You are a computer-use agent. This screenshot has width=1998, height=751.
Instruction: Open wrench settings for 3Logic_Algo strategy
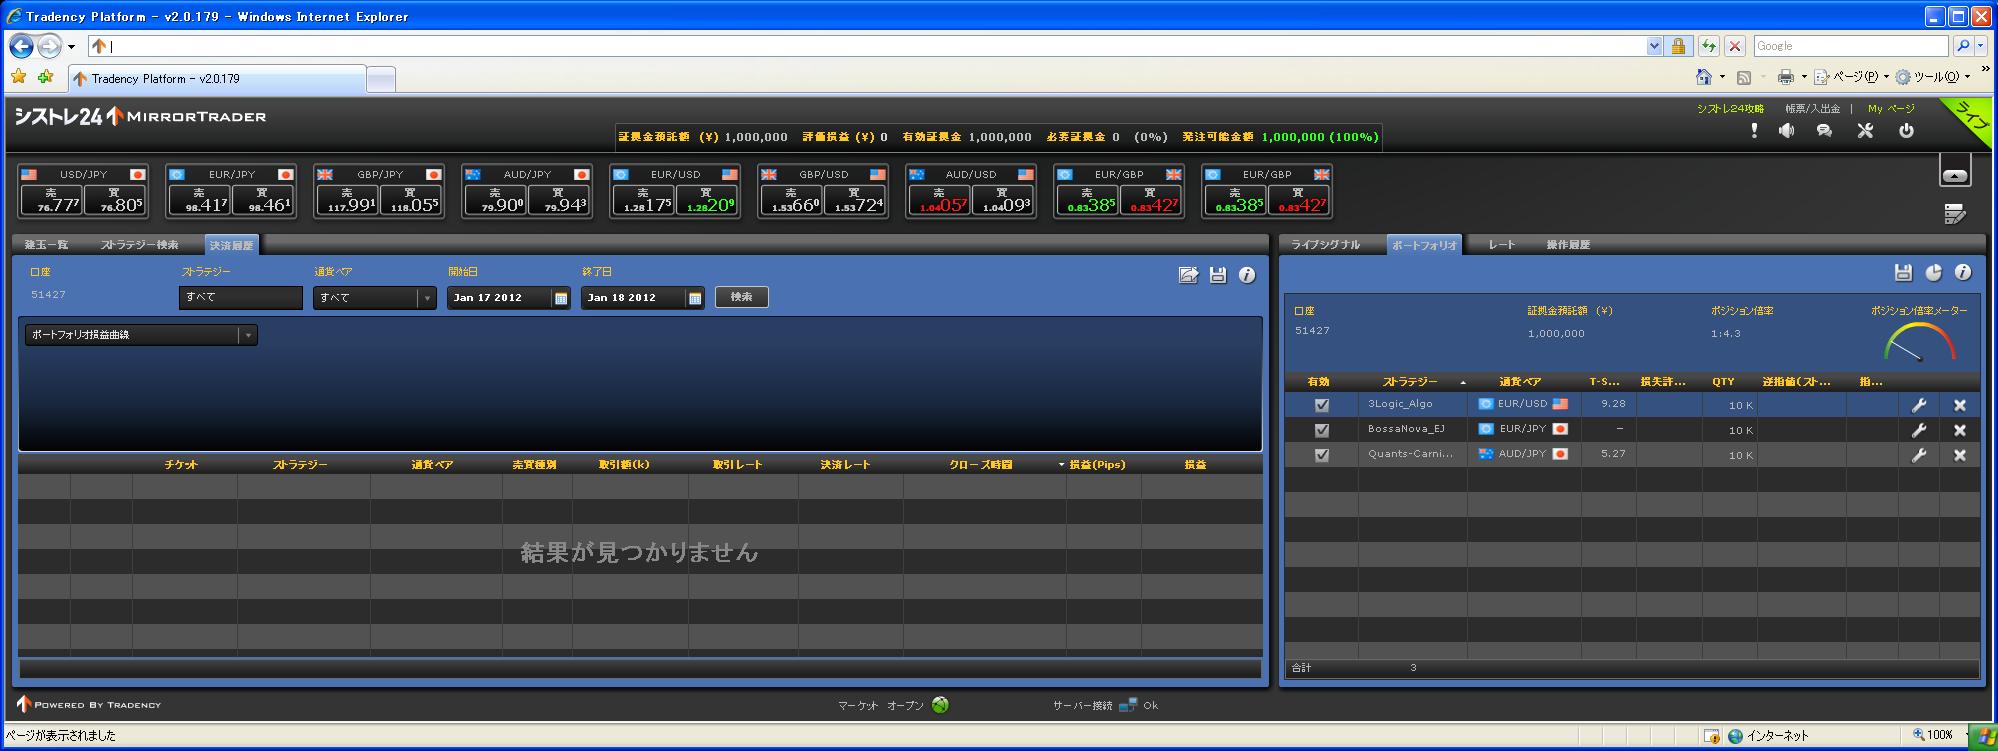tap(1918, 405)
